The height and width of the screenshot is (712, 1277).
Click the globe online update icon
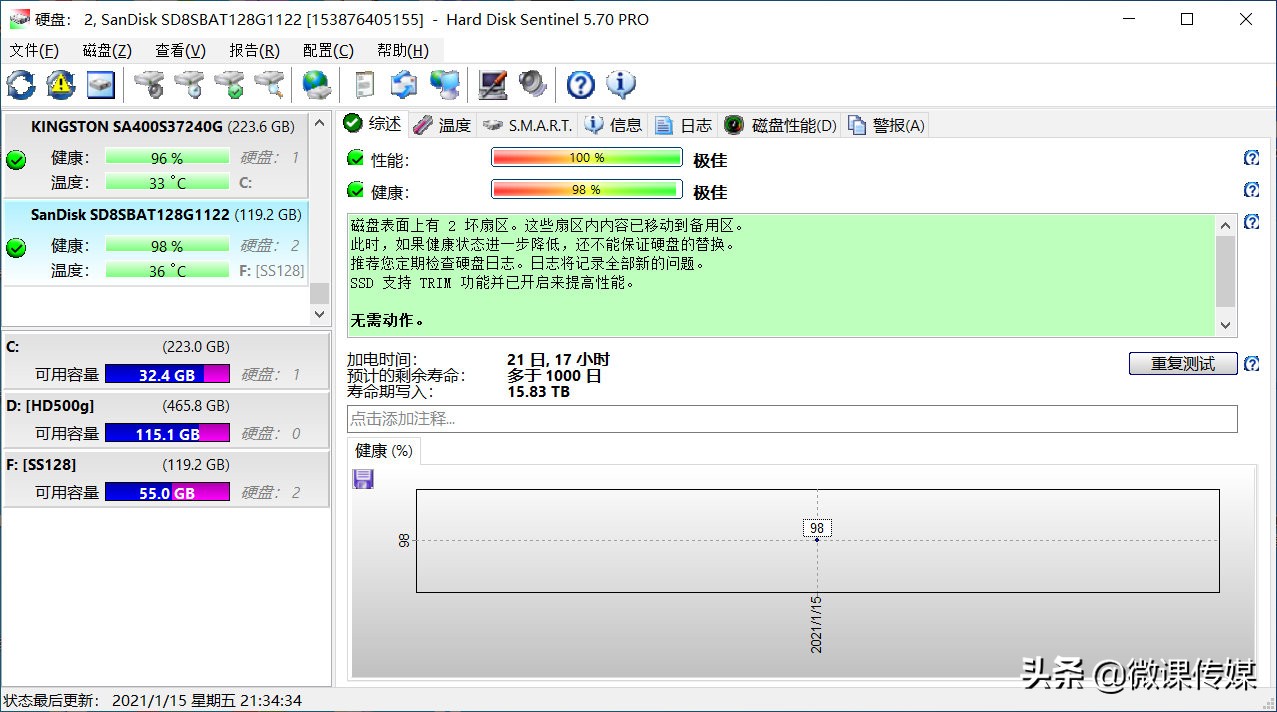[316, 85]
